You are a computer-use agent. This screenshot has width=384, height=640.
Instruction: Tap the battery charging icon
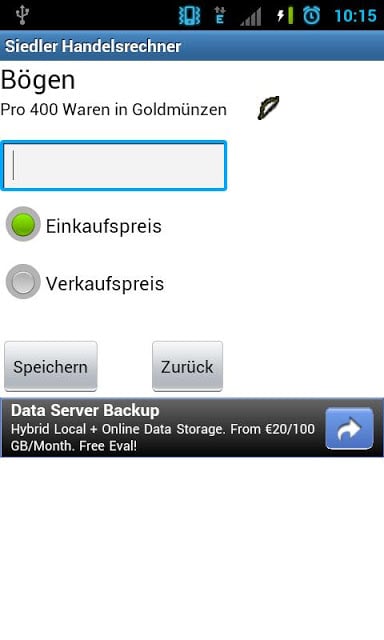[x=284, y=16]
